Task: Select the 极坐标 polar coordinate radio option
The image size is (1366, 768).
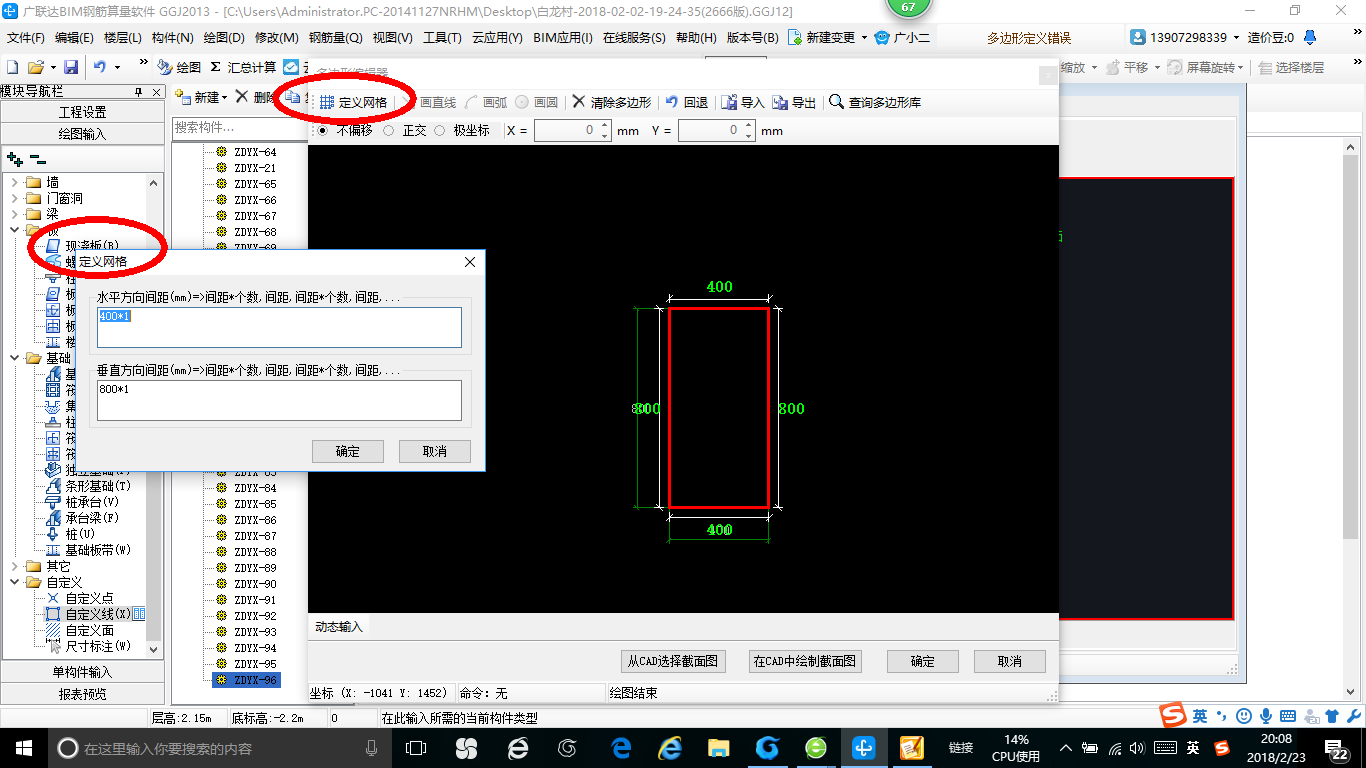Action: coord(439,131)
